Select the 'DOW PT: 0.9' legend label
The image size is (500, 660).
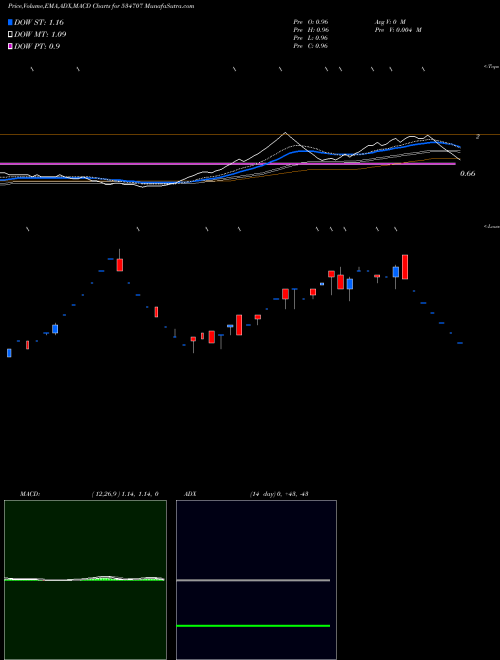point(37,46)
